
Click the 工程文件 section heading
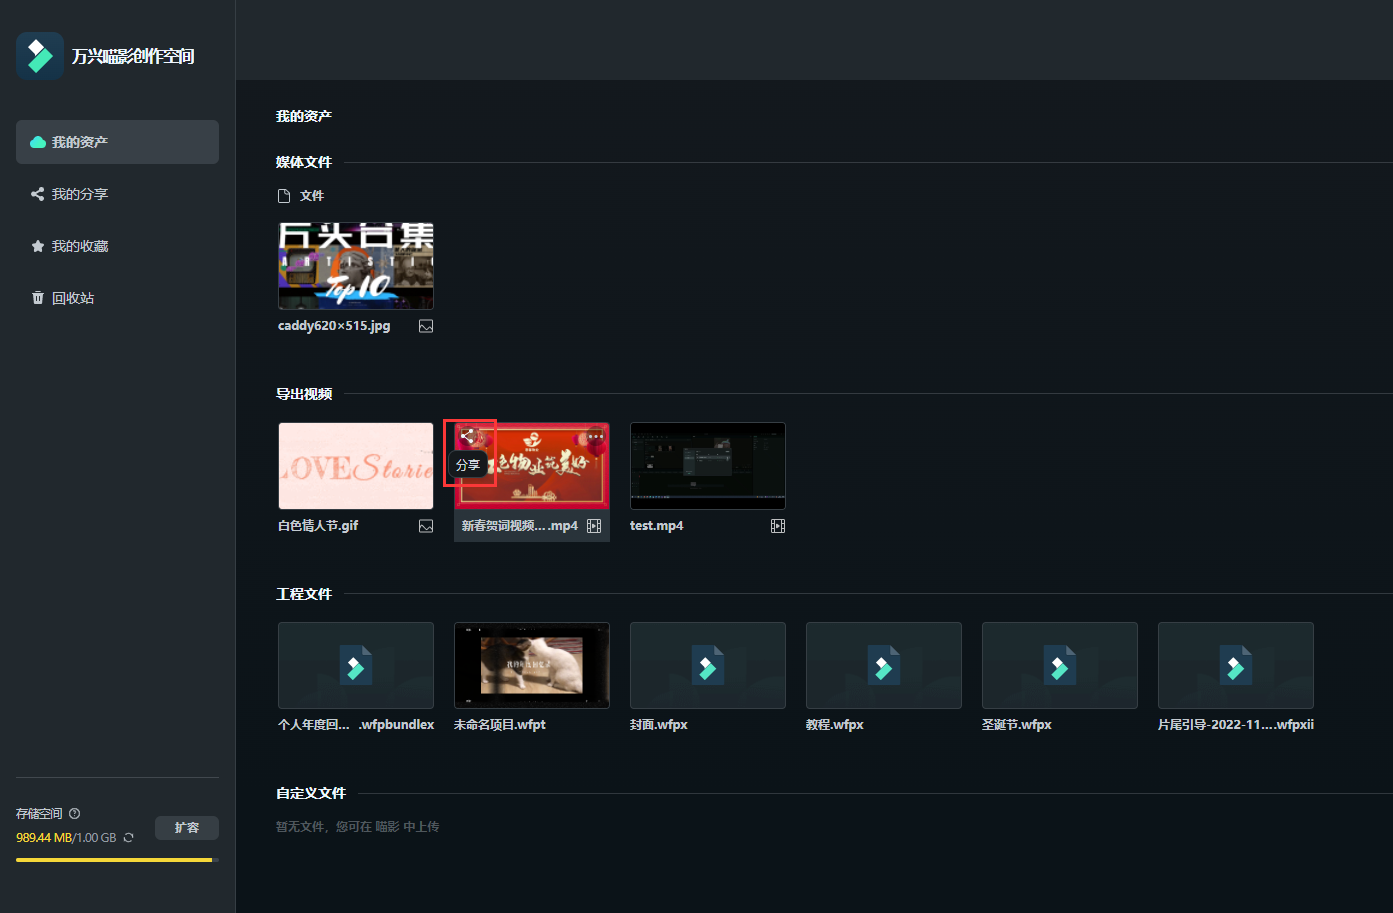[x=304, y=594]
